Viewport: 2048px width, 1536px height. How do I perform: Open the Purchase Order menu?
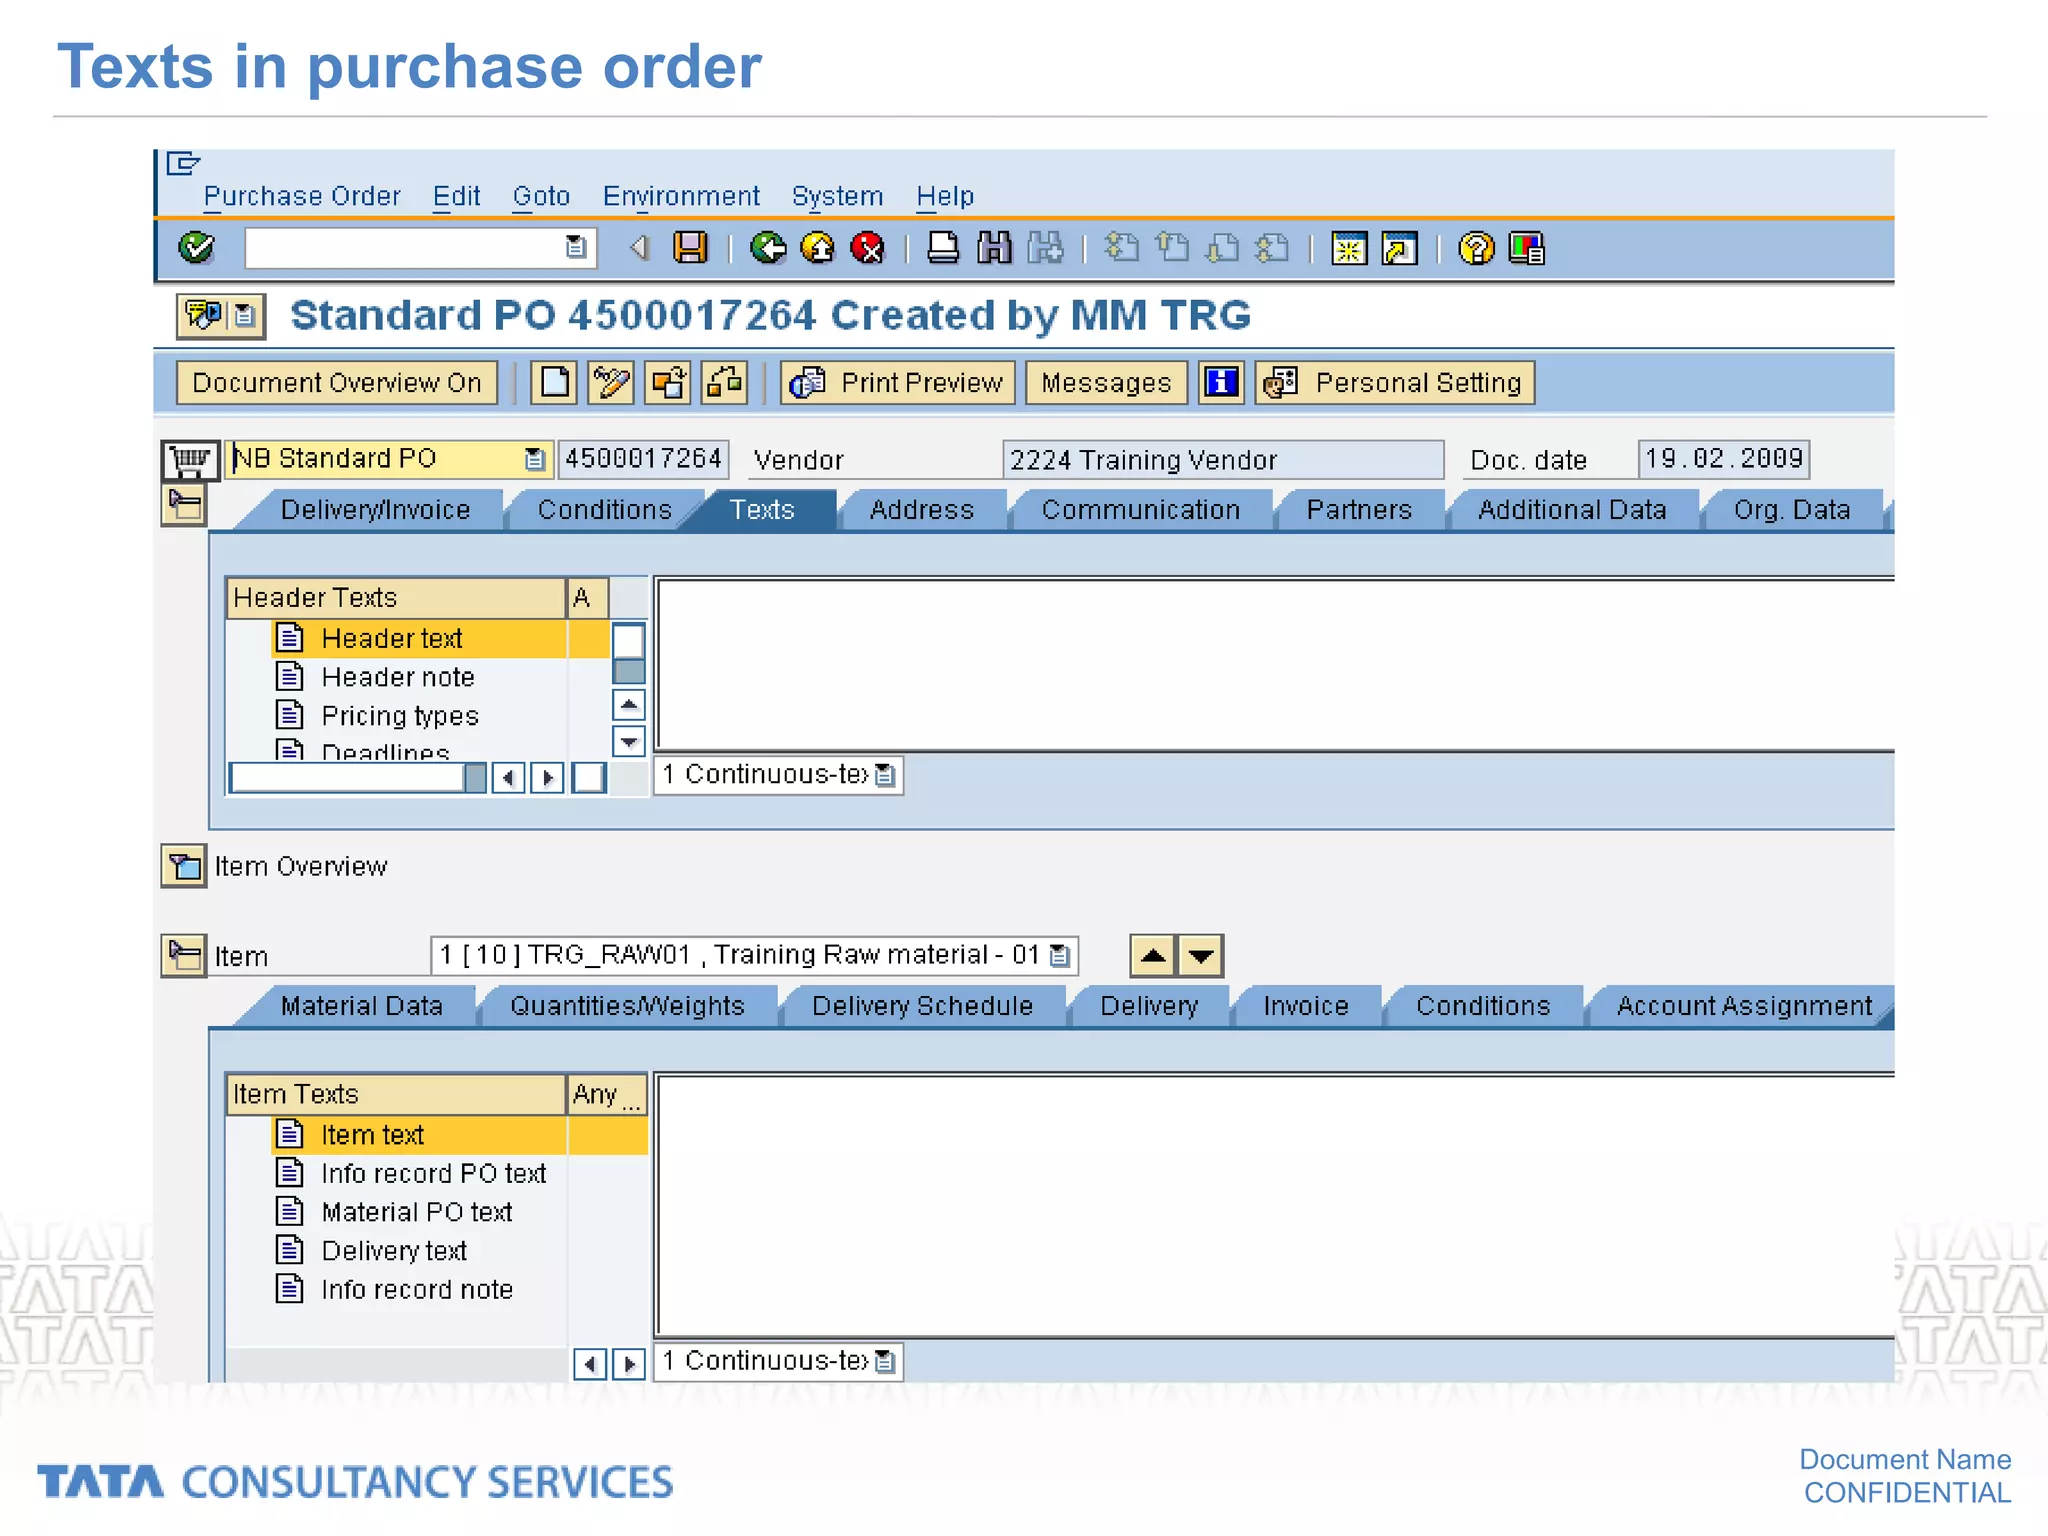pos(302,196)
